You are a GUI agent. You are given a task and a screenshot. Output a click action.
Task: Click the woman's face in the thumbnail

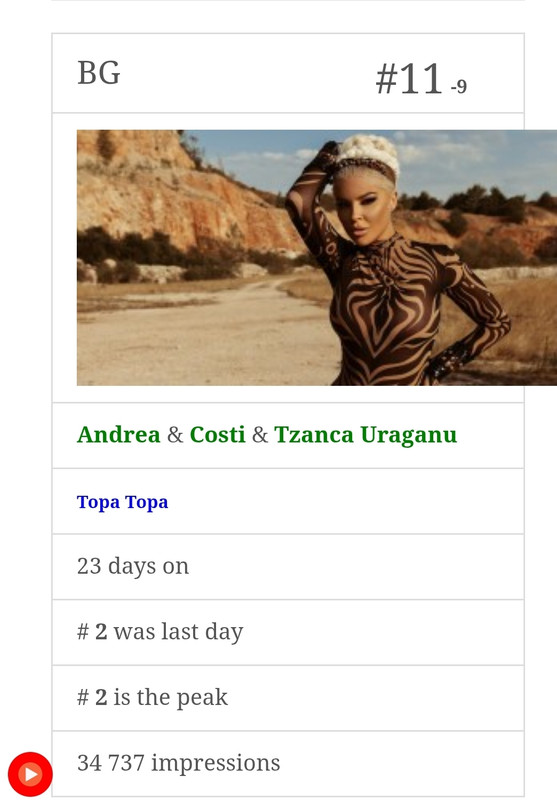pyautogui.click(x=363, y=208)
